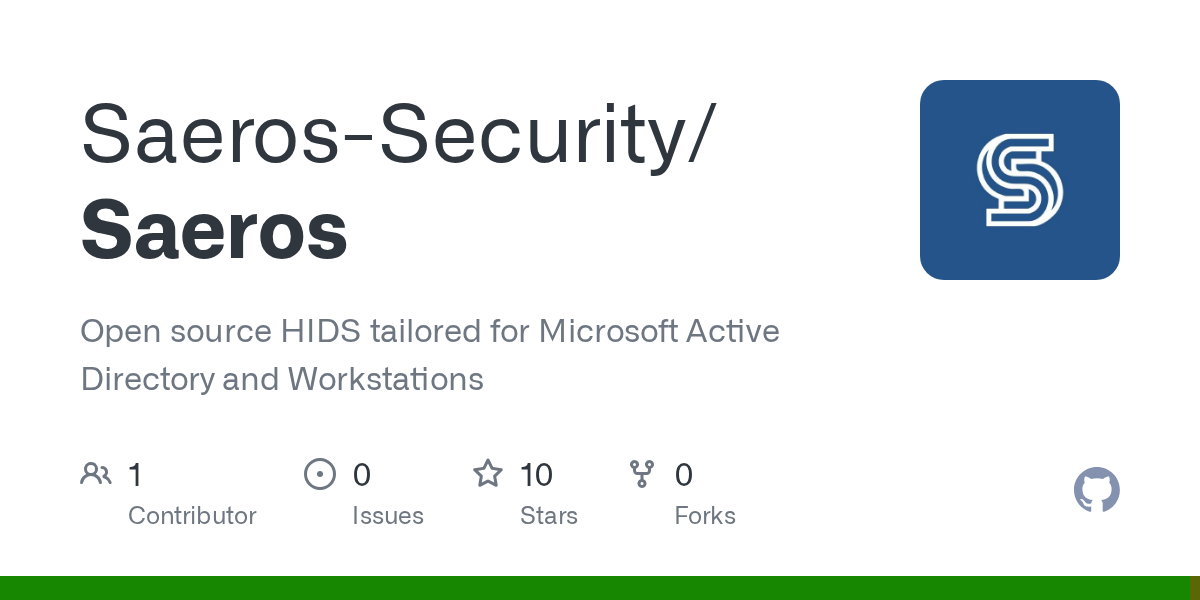The height and width of the screenshot is (600, 1200).
Task: Select the Forks label
Action: (705, 516)
